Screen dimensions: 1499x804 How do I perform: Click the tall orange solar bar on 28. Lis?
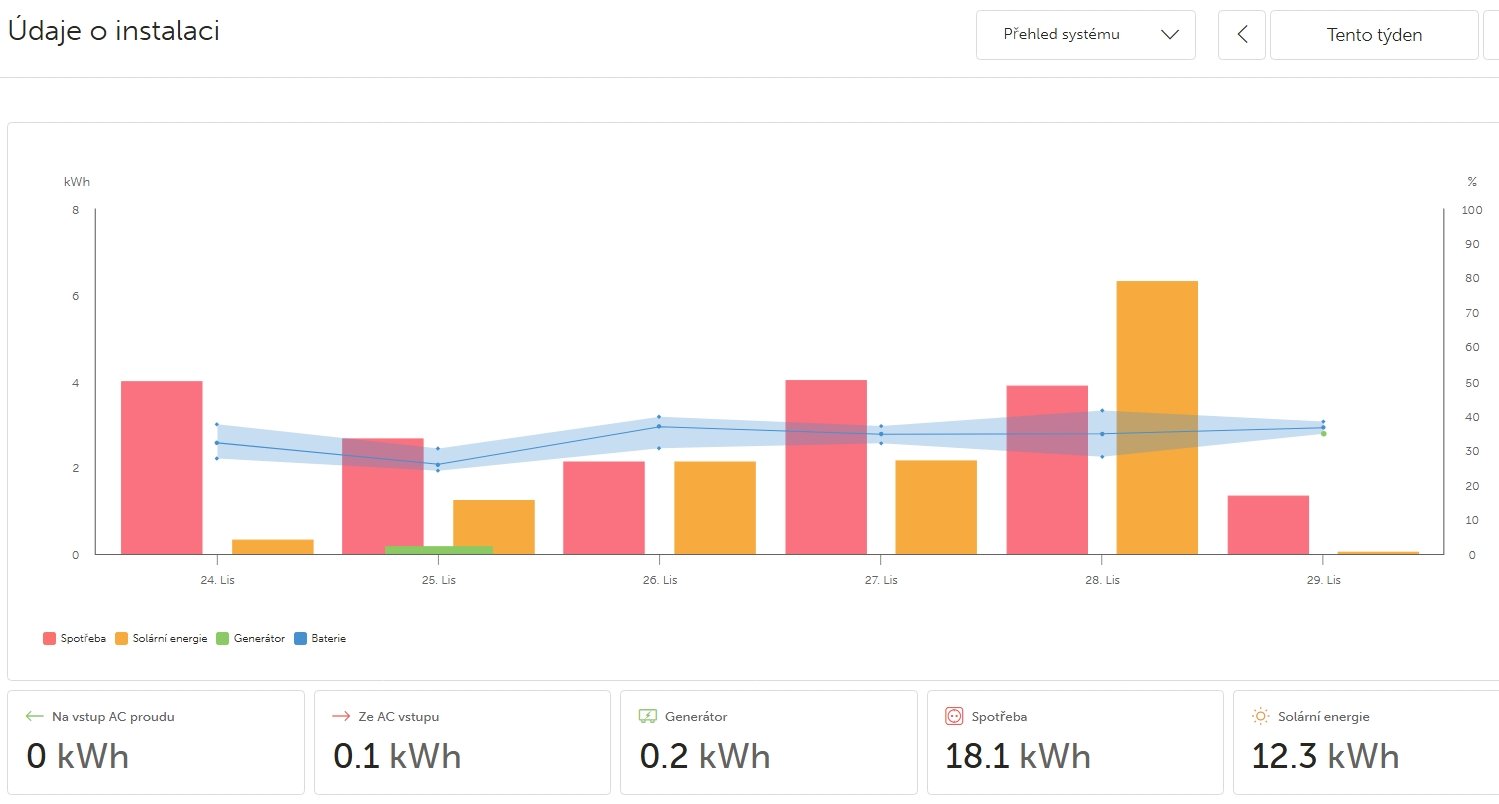pos(1157,418)
